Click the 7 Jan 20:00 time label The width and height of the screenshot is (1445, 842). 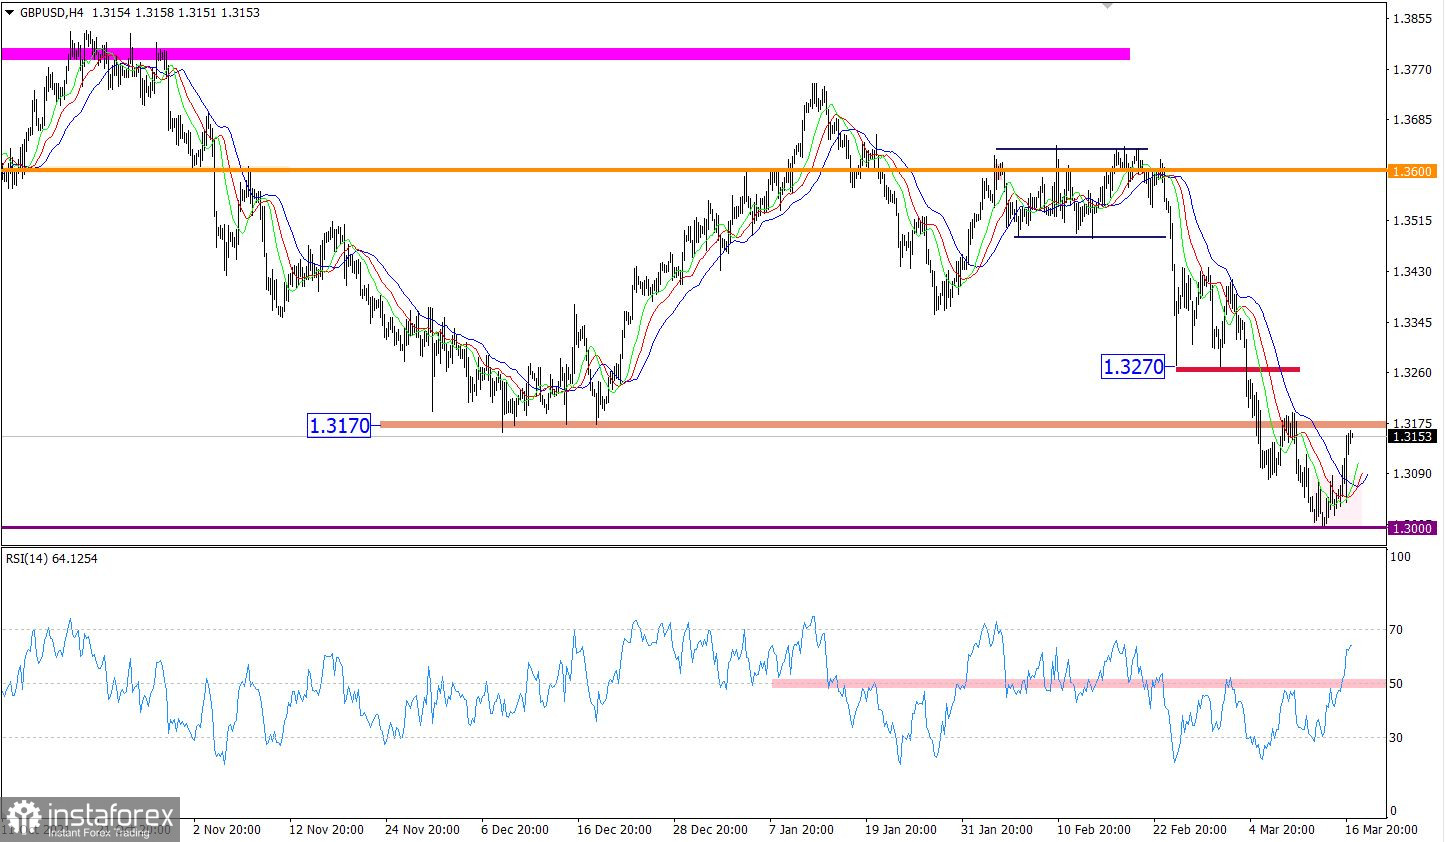(802, 830)
